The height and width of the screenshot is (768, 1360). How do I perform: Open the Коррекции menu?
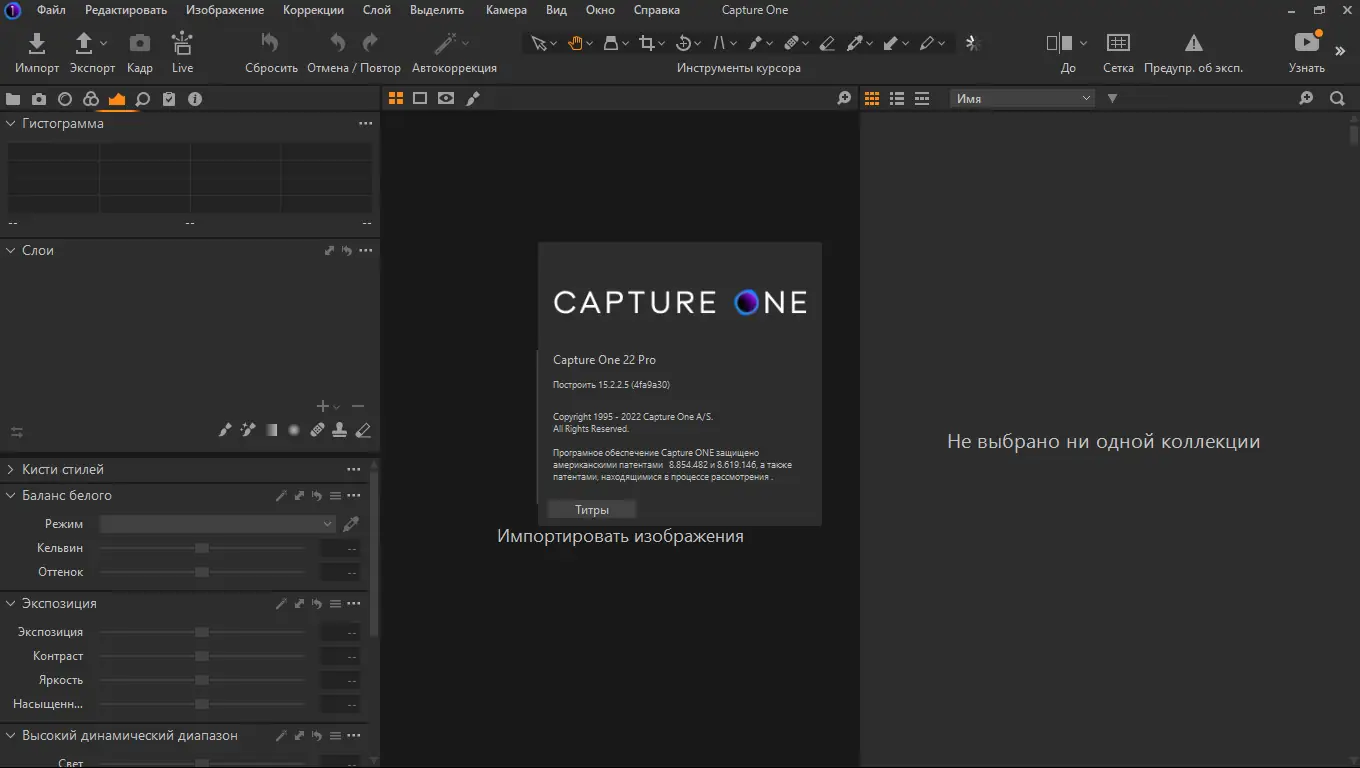(x=313, y=10)
